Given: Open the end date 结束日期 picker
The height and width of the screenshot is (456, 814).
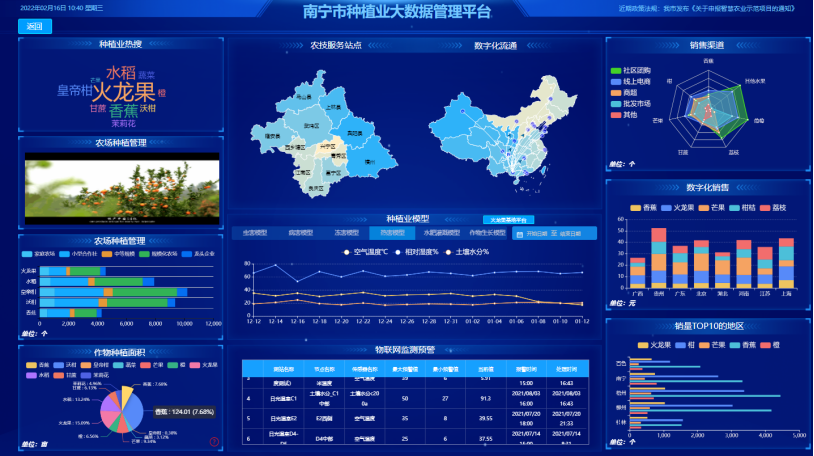Looking at the screenshot, I should click(x=571, y=233).
